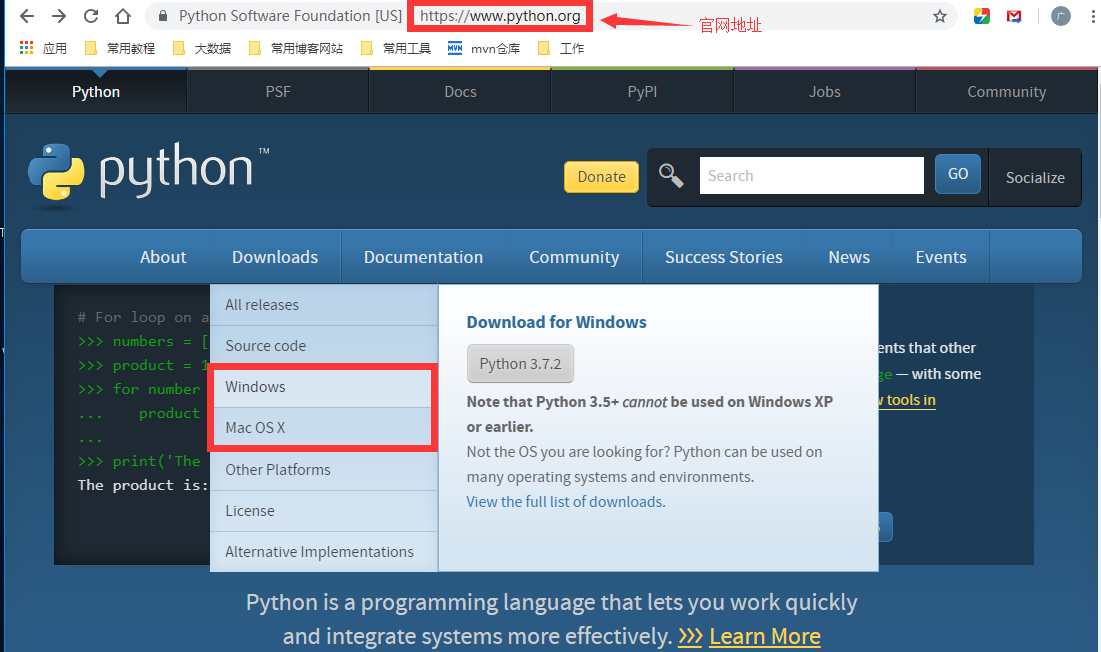The width and height of the screenshot is (1101, 652).
Task: Select All releases in Downloads menu
Action: tap(324, 305)
